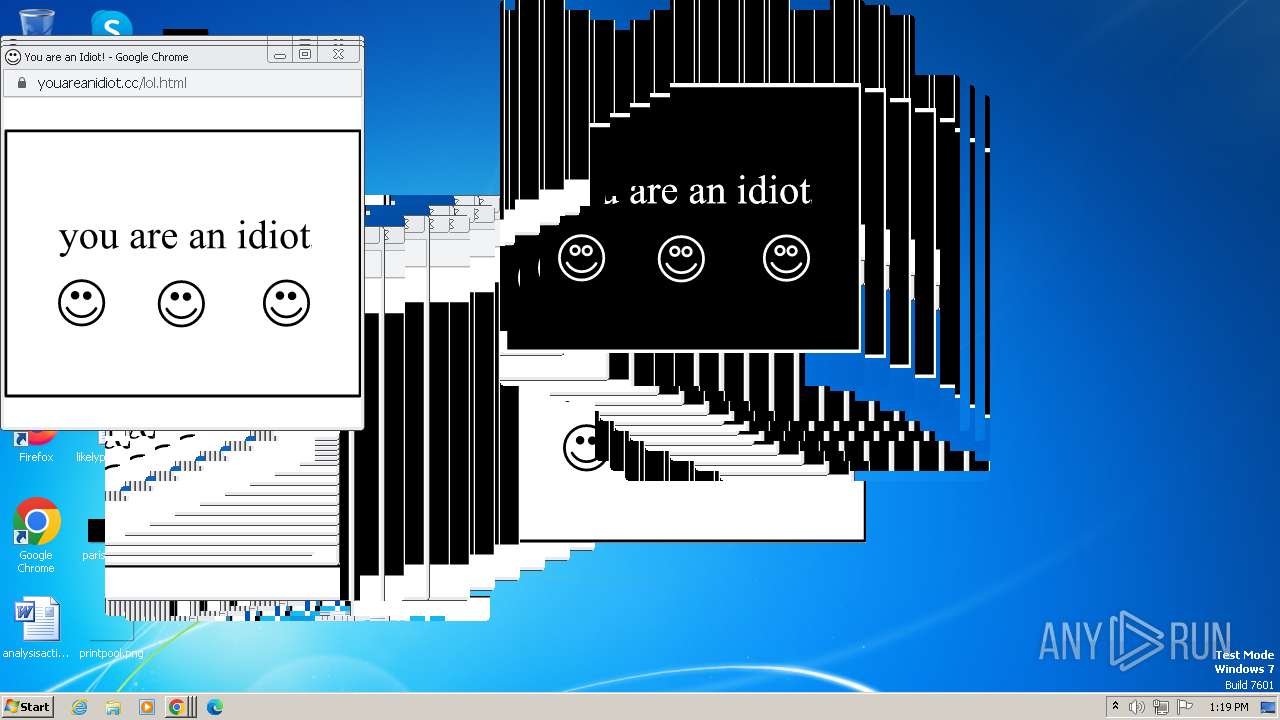Open the 1:19 PM clock
This screenshot has height=720, width=1280.
click(1228, 707)
